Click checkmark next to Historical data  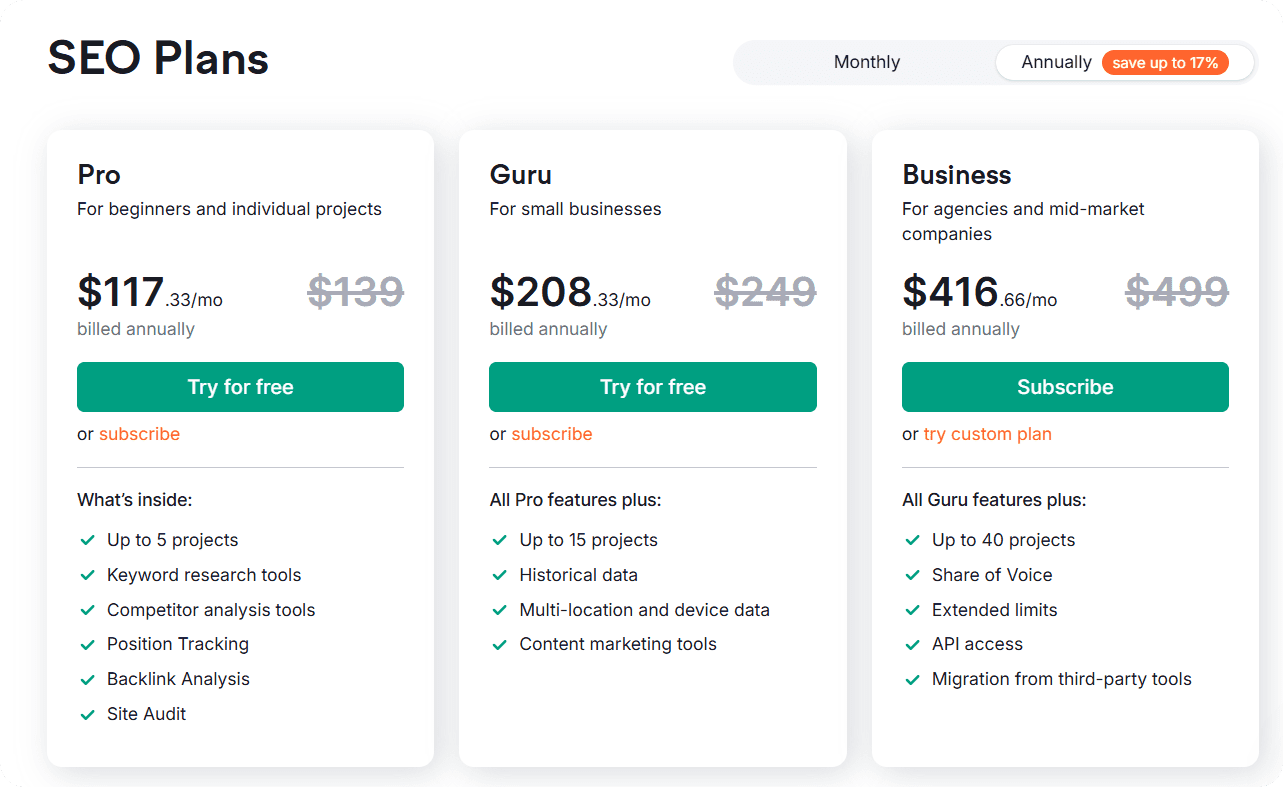pos(500,575)
